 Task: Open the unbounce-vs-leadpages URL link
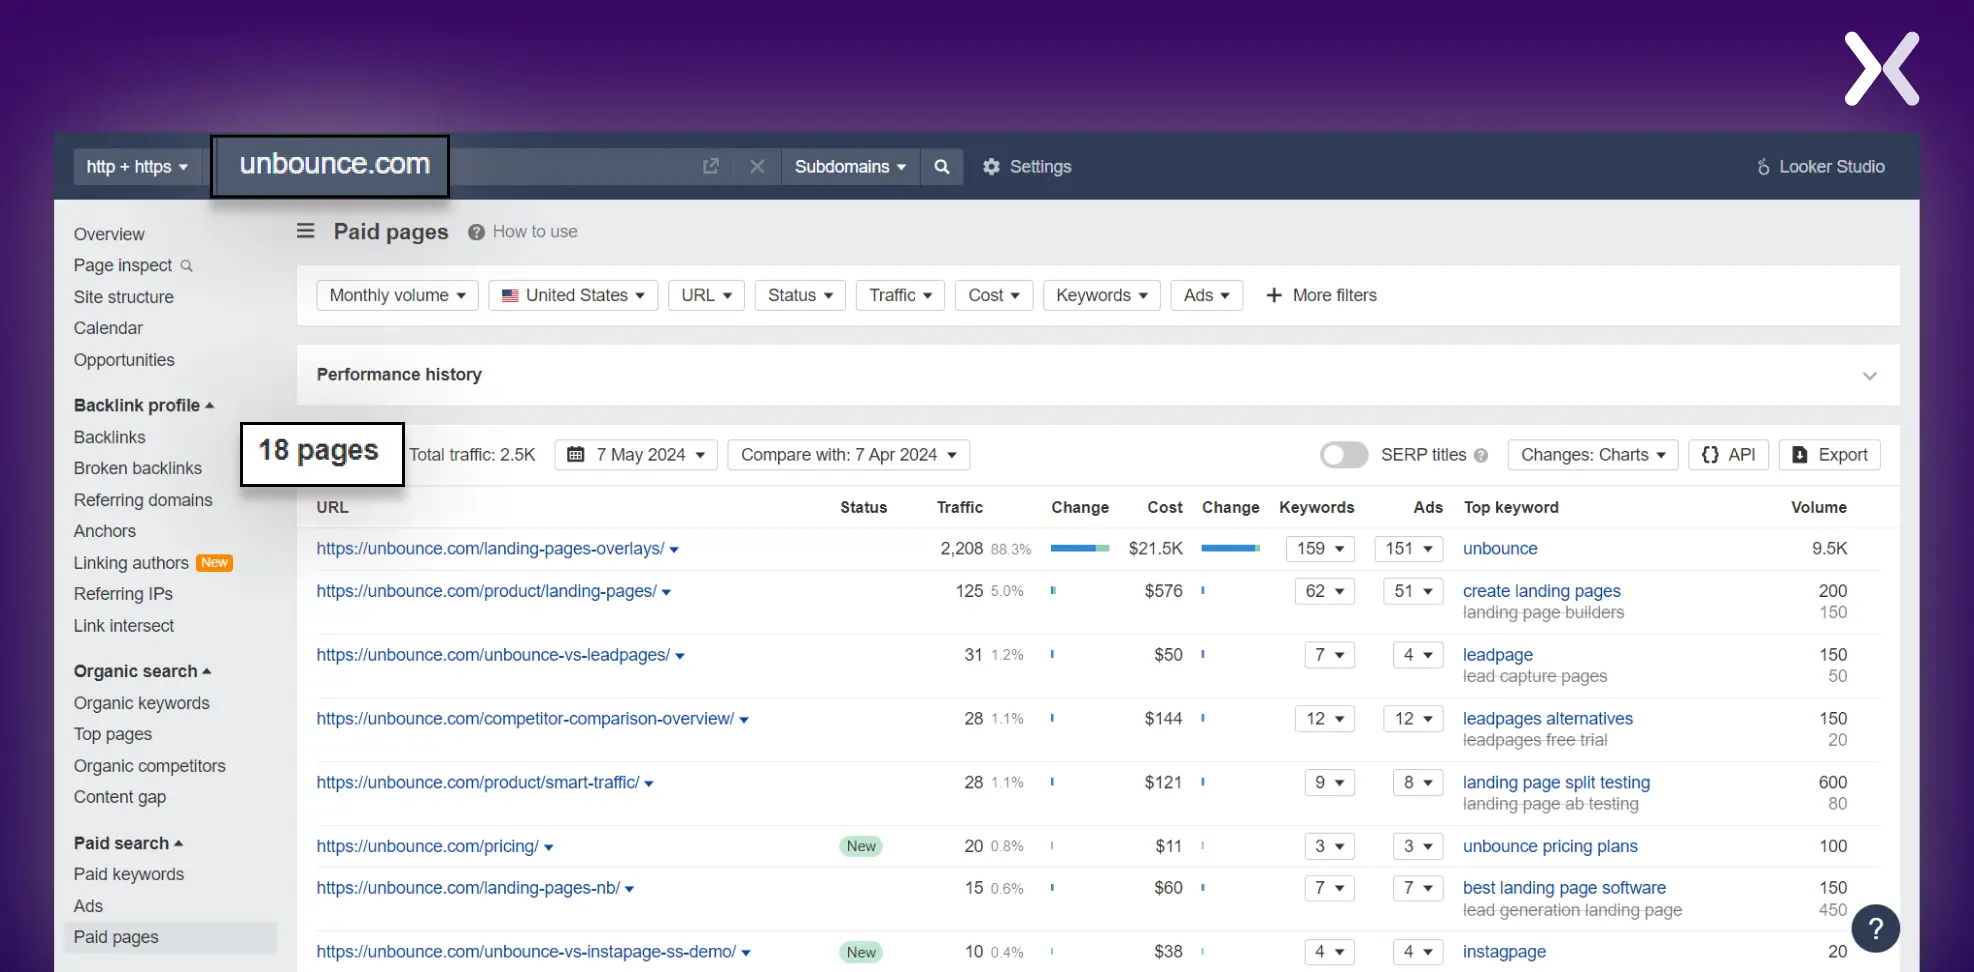click(493, 655)
